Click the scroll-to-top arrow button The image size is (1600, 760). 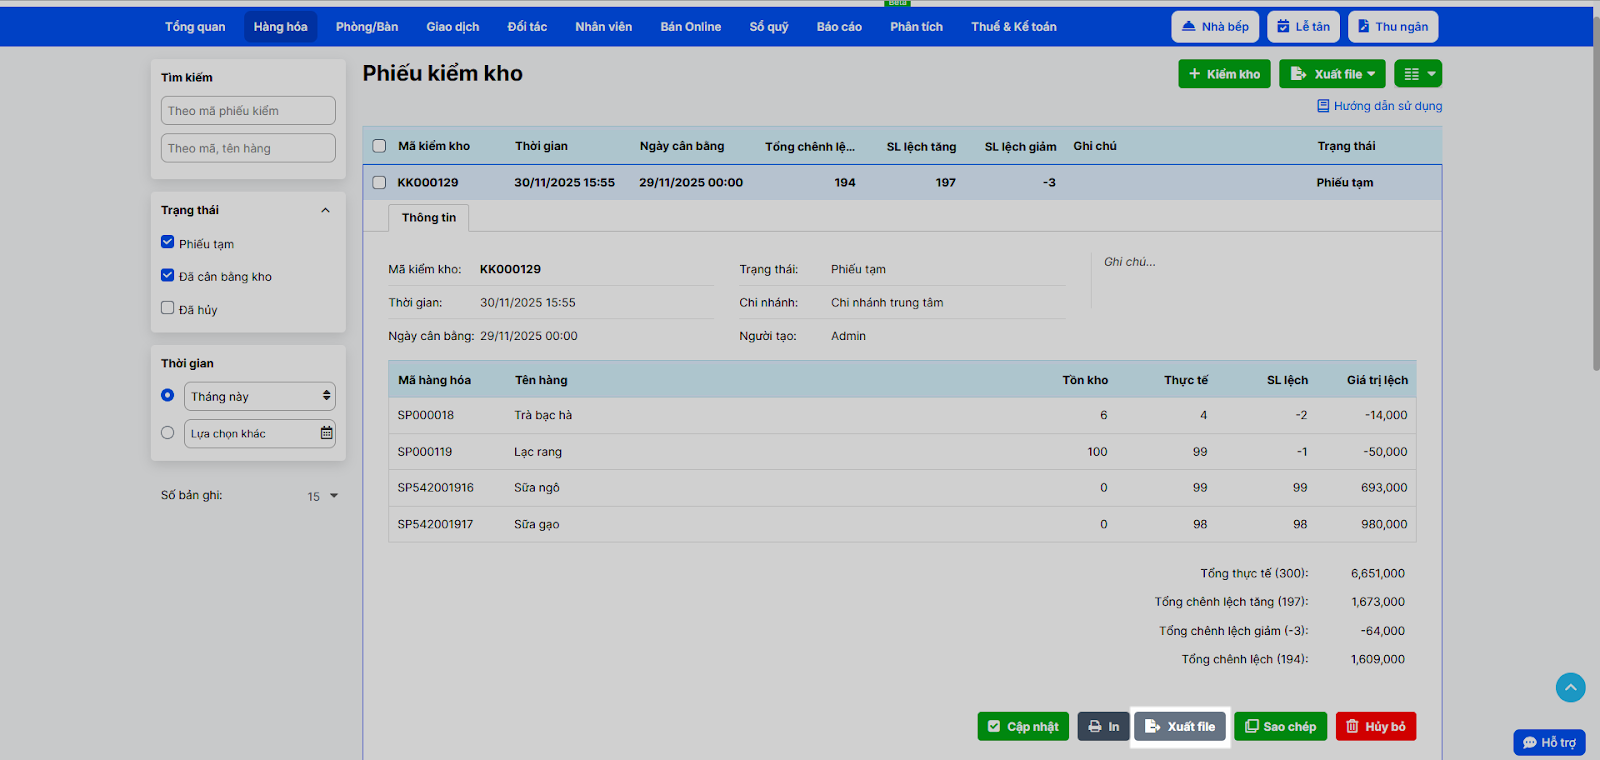pyautogui.click(x=1571, y=687)
